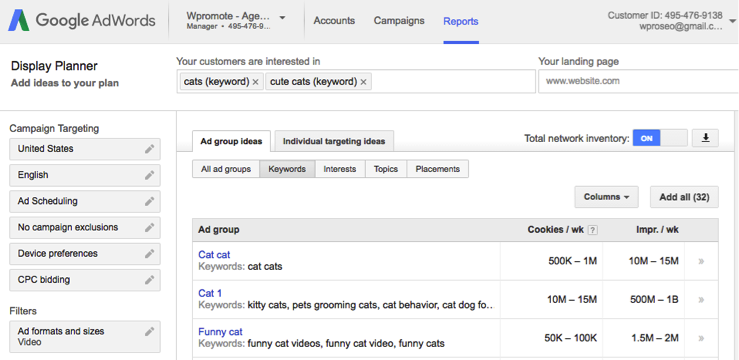Edit Ad Scheduling with its pencil icon
Image resolution: width=739 pixels, height=360 pixels.
tap(149, 201)
